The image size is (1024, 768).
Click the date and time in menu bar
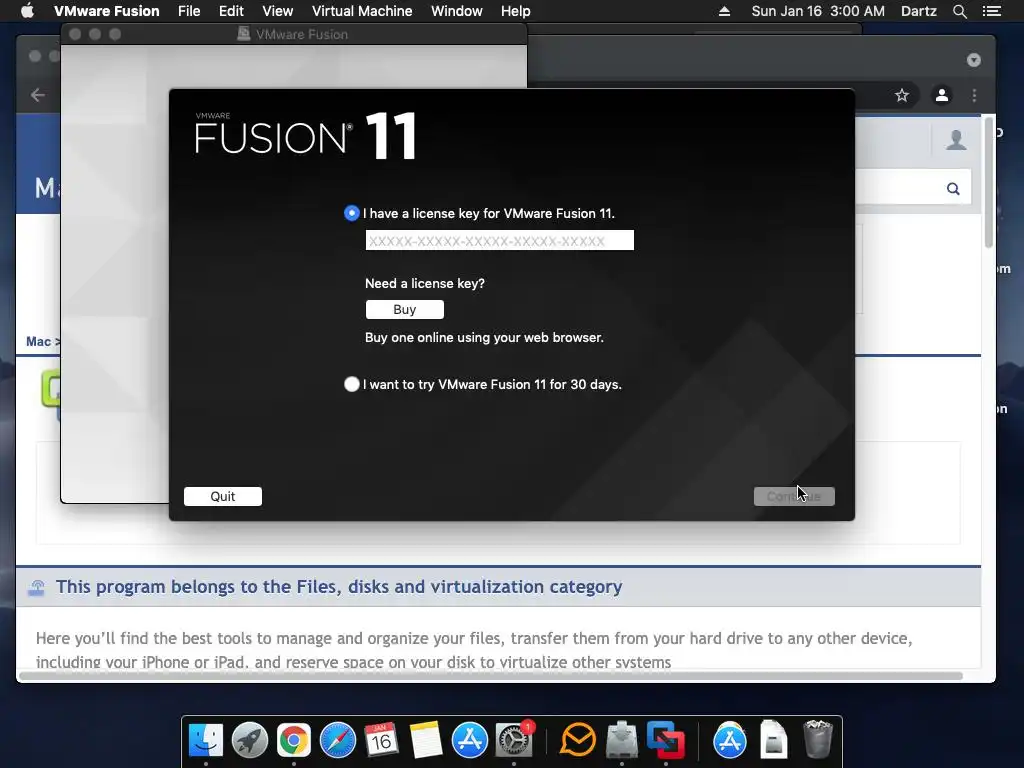[x=818, y=11]
